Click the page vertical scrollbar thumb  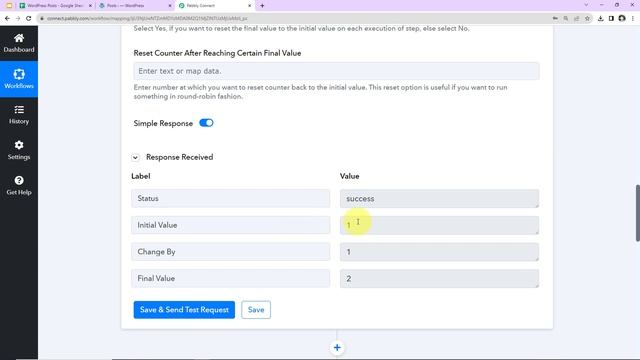pos(638,213)
